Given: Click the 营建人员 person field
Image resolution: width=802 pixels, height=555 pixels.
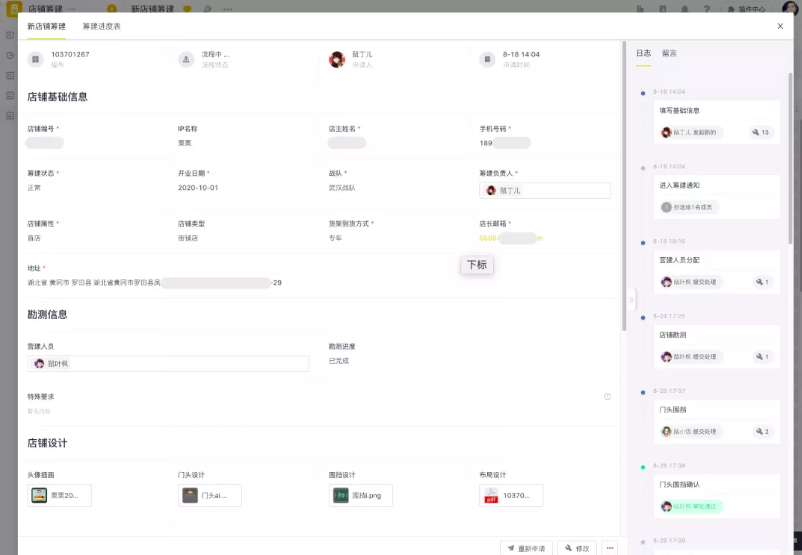Looking at the screenshot, I should 168,364.
